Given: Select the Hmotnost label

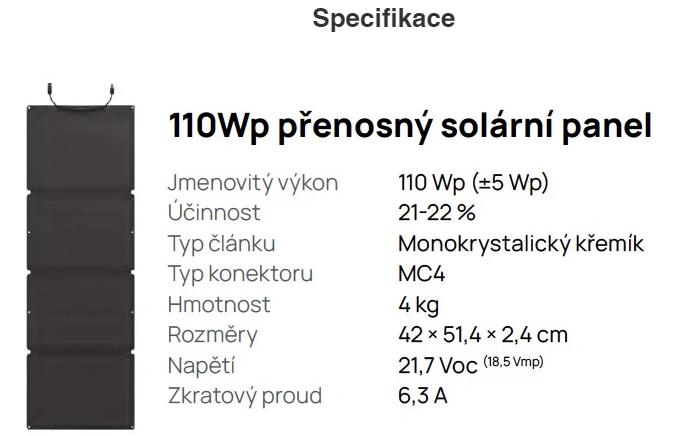Looking at the screenshot, I should pos(218,305).
